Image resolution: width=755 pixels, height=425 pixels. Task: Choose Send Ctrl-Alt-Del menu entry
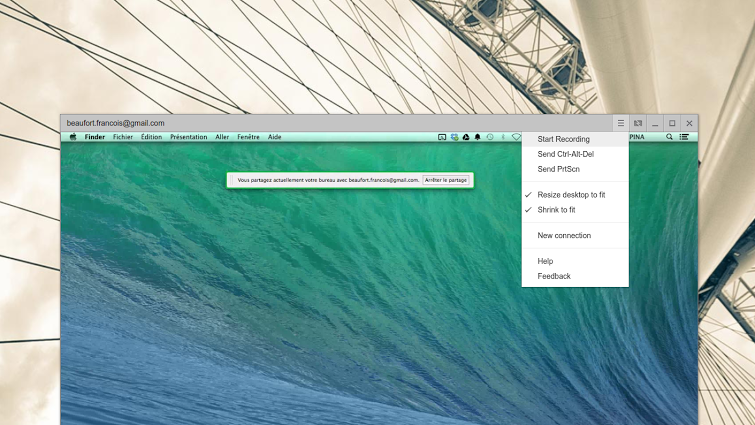pos(565,154)
